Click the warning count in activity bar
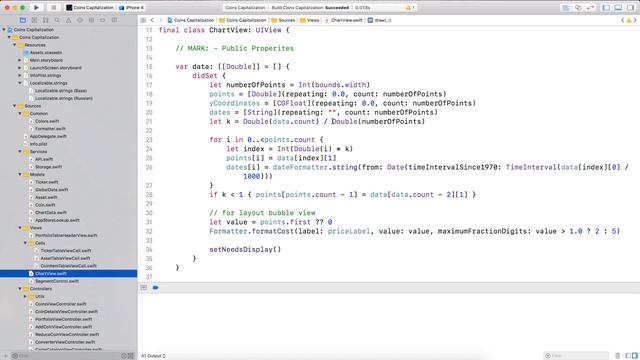 coord(410,7)
